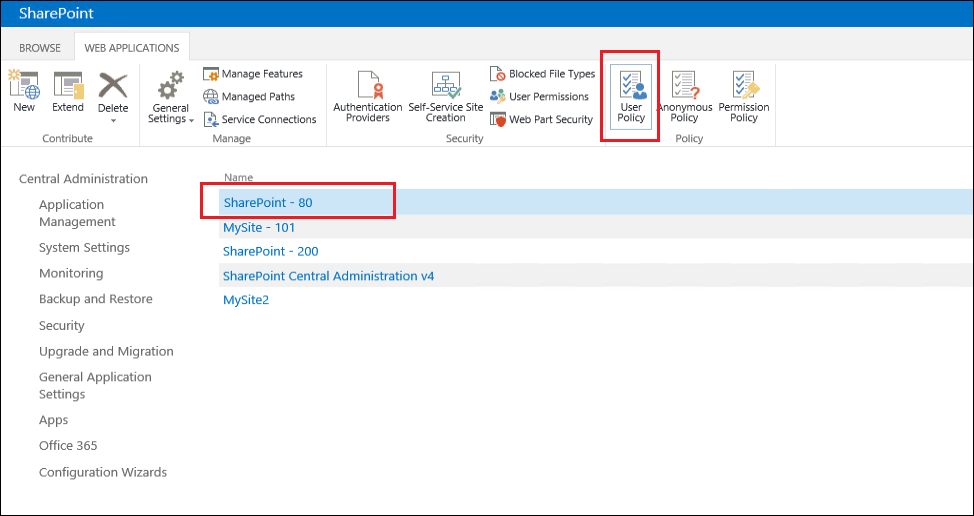Open Blocked File Types
Image resolution: width=974 pixels, height=516 pixels.
pos(542,74)
